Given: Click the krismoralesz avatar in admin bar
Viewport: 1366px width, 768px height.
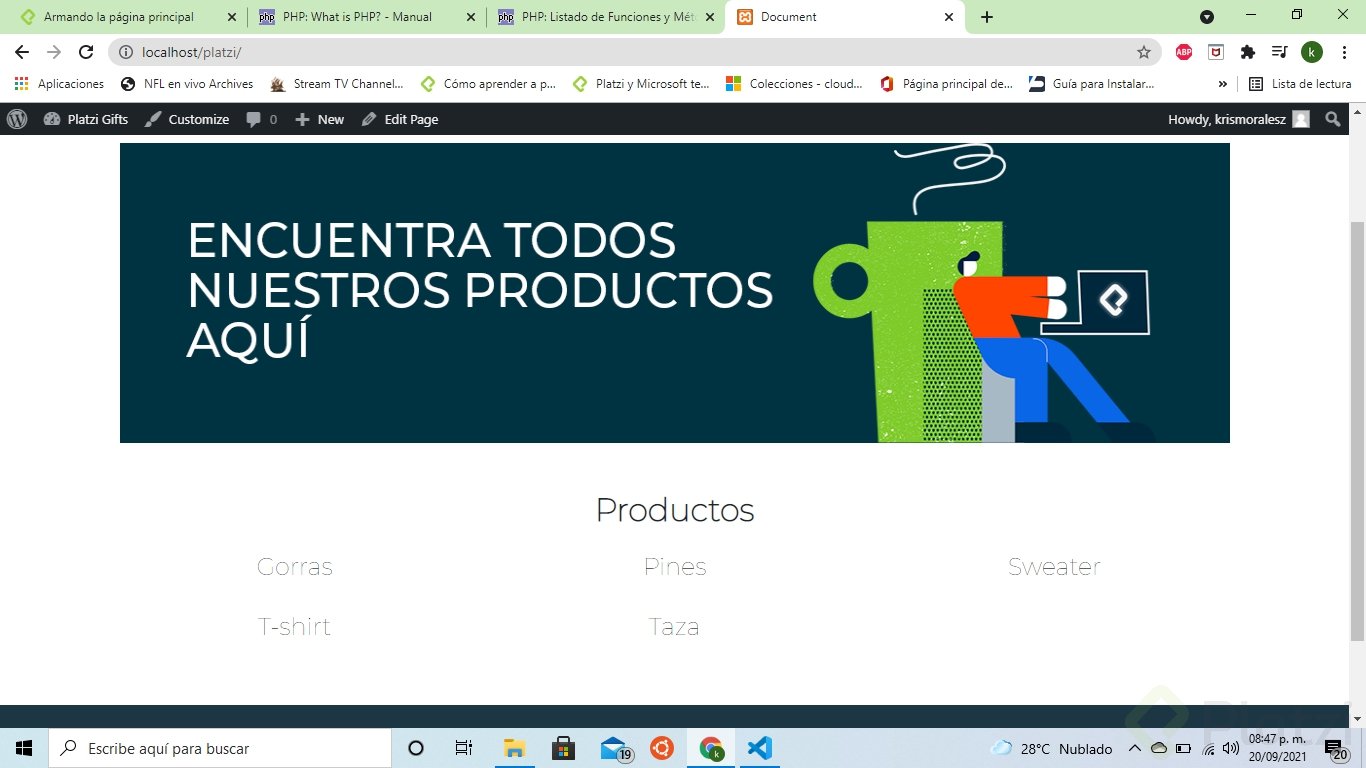Looking at the screenshot, I should pyautogui.click(x=1301, y=119).
